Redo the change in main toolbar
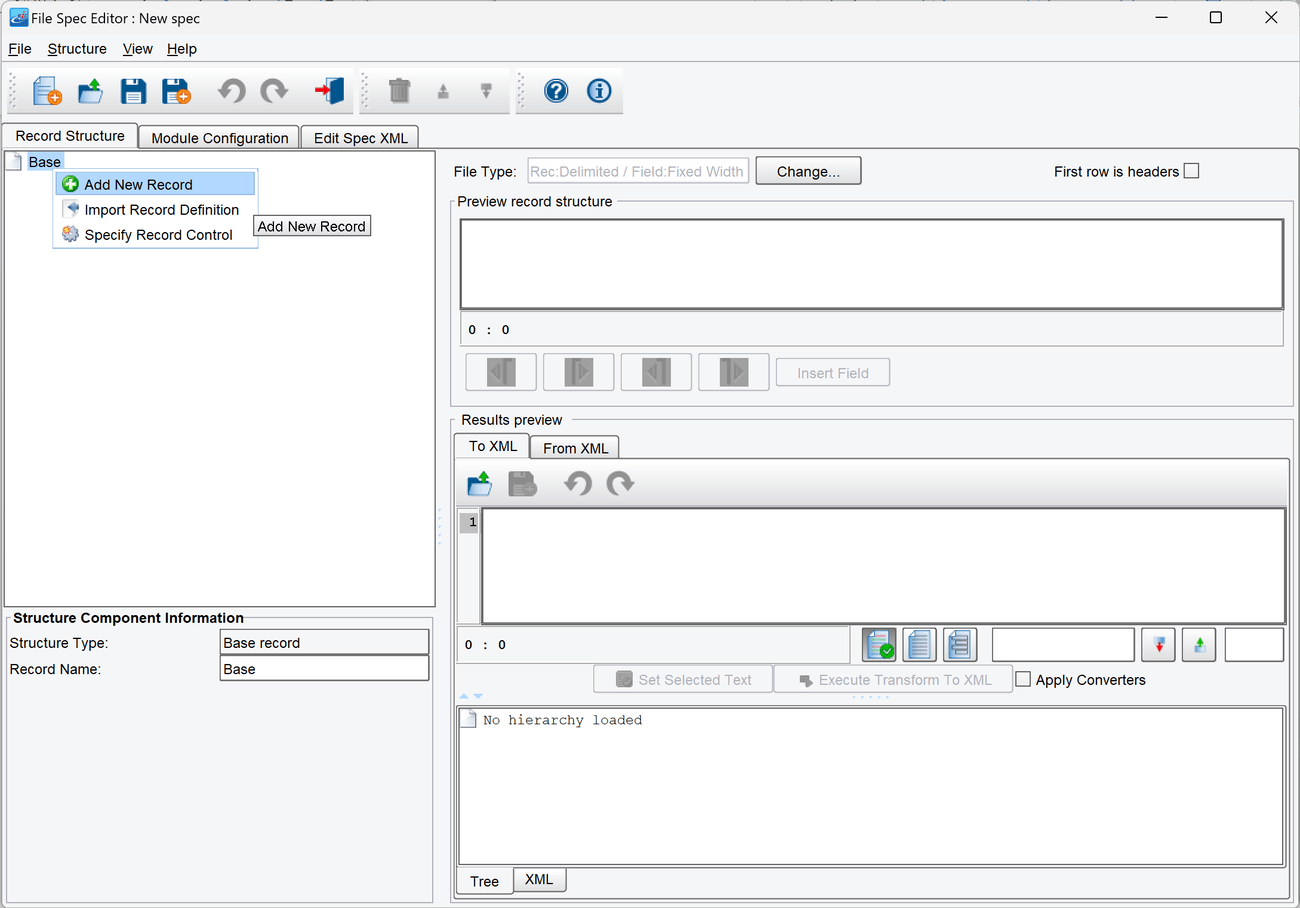 (274, 91)
